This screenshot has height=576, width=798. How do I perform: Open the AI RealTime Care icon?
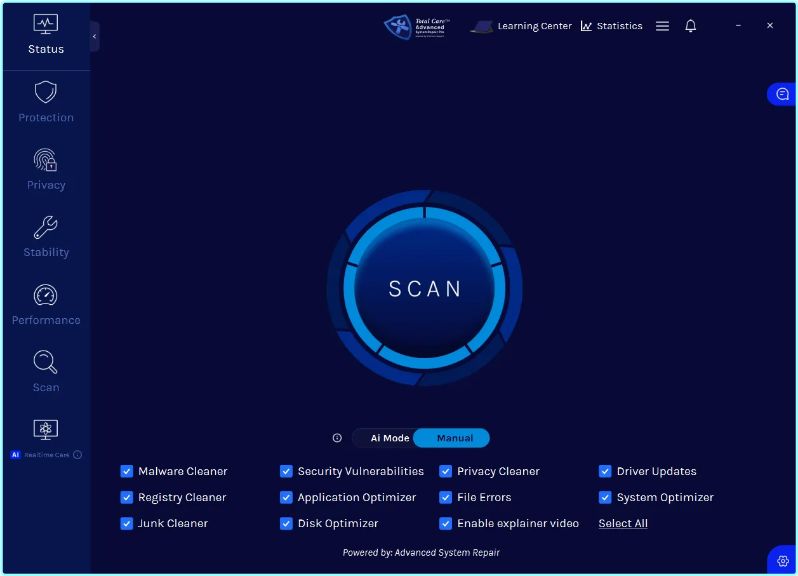(x=46, y=430)
